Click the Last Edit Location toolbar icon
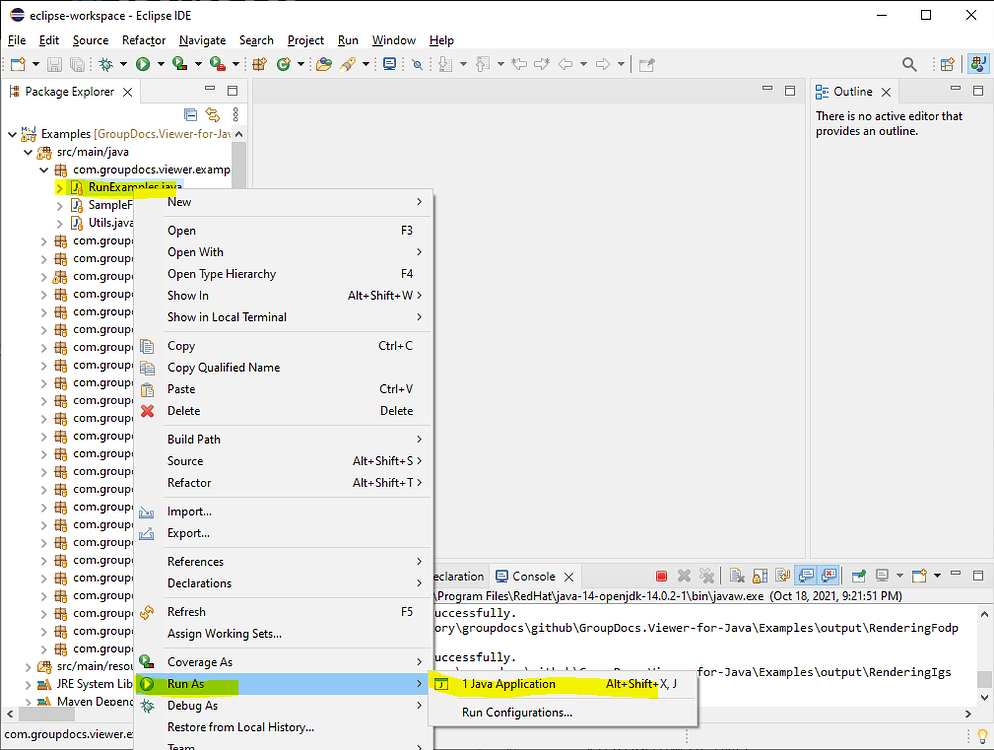 [519, 64]
